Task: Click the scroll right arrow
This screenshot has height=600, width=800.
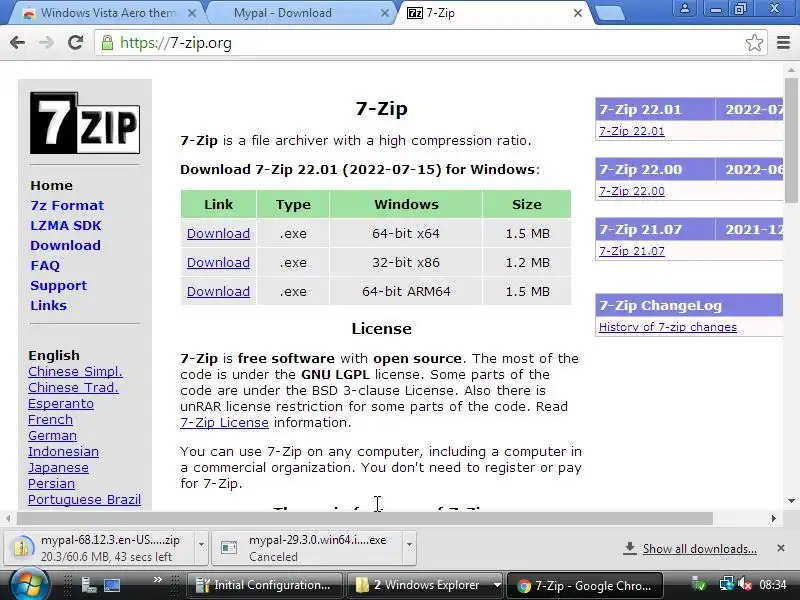Action: (x=773, y=518)
